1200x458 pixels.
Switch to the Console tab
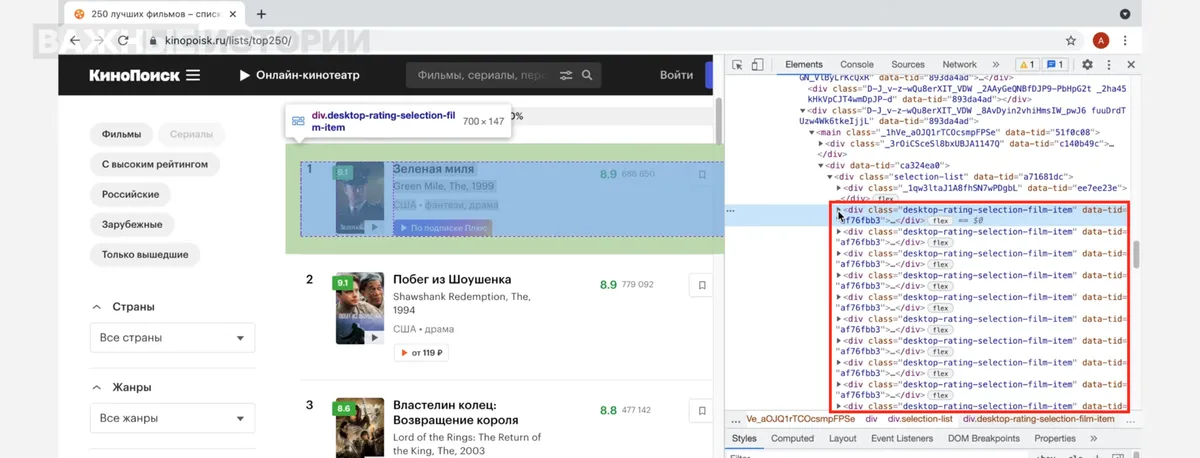(x=857, y=64)
